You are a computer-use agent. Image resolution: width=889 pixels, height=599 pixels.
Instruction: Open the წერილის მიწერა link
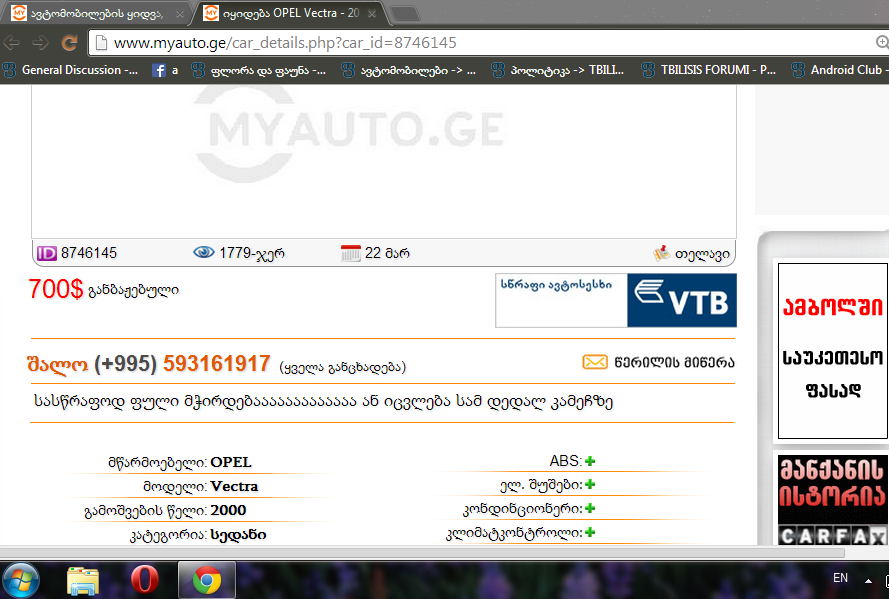[674, 362]
